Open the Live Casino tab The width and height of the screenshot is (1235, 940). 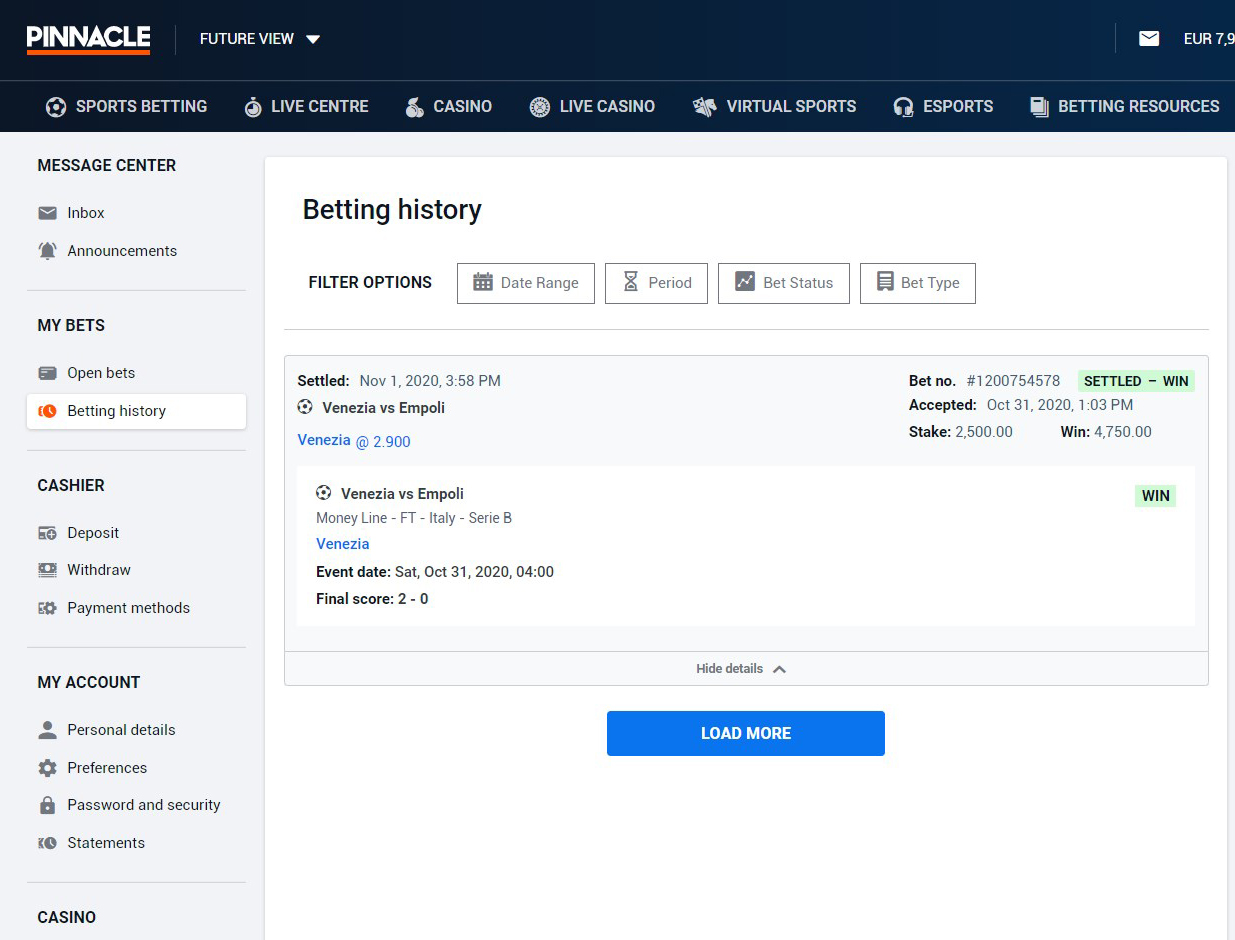(592, 106)
